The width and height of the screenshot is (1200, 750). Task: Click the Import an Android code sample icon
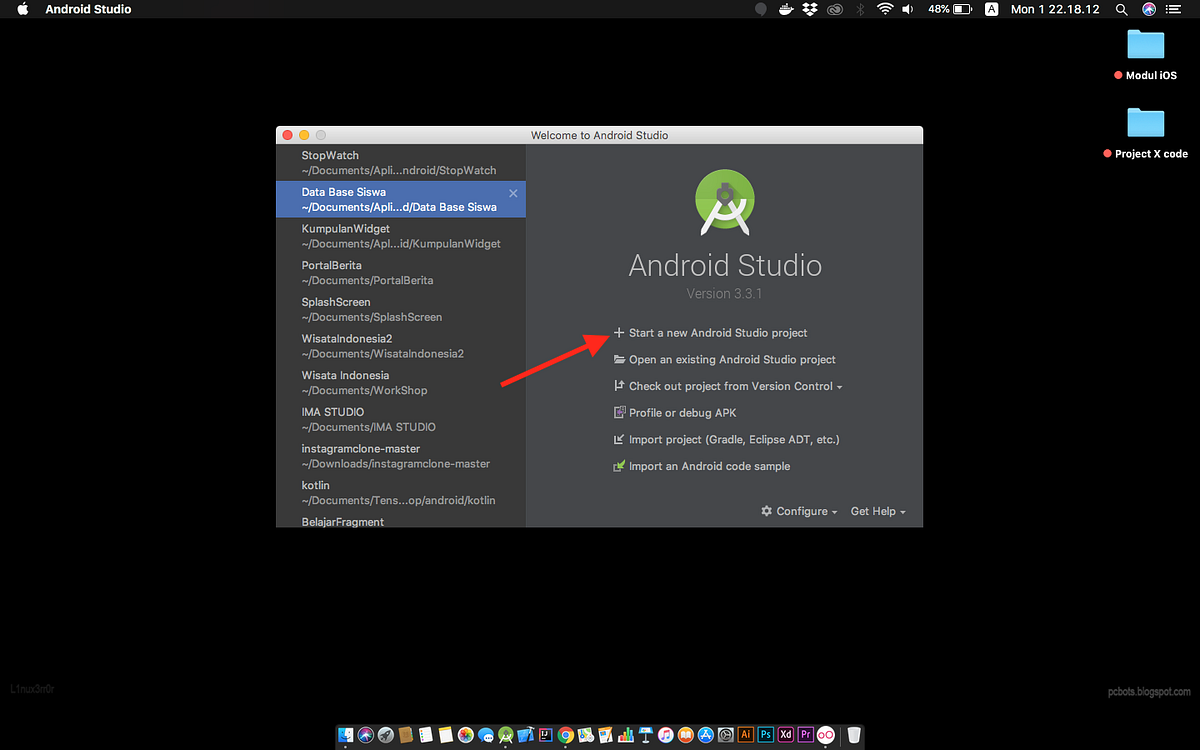point(620,466)
